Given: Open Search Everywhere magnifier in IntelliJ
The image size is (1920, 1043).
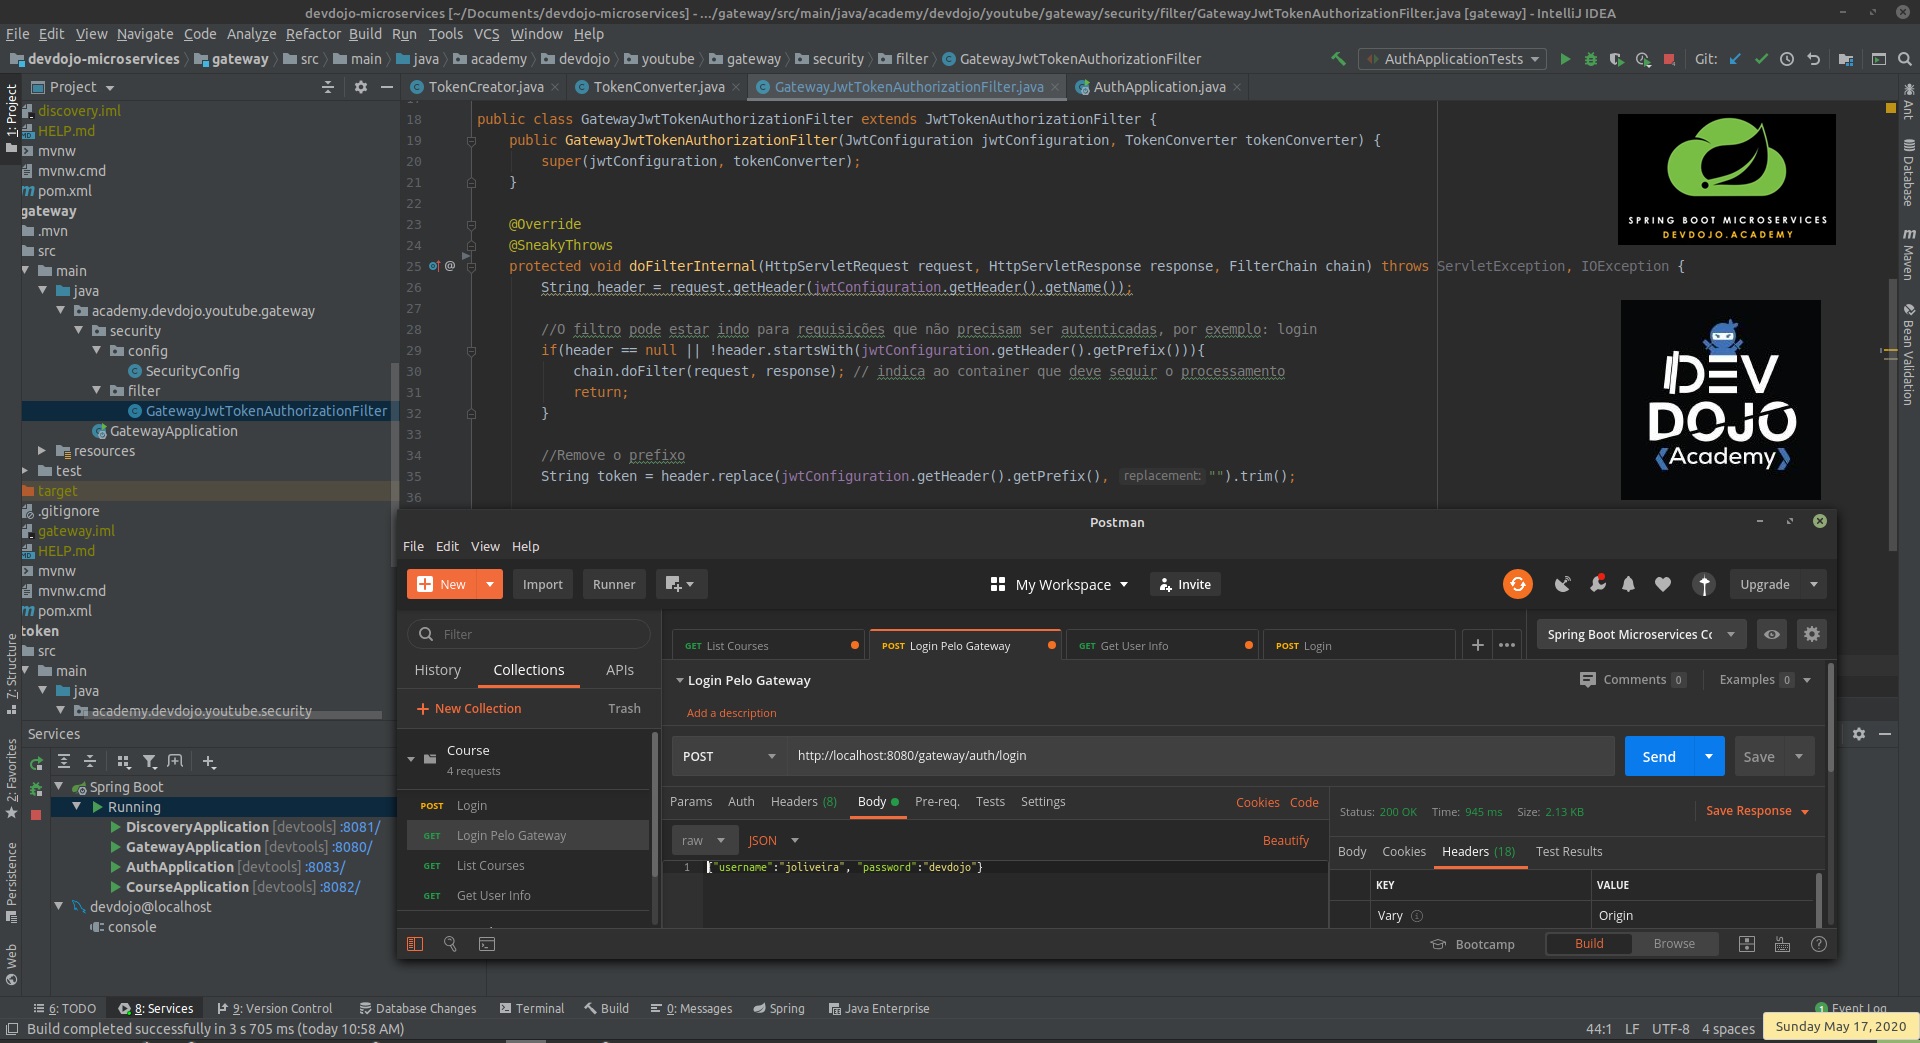Looking at the screenshot, I should (1905, 59).
